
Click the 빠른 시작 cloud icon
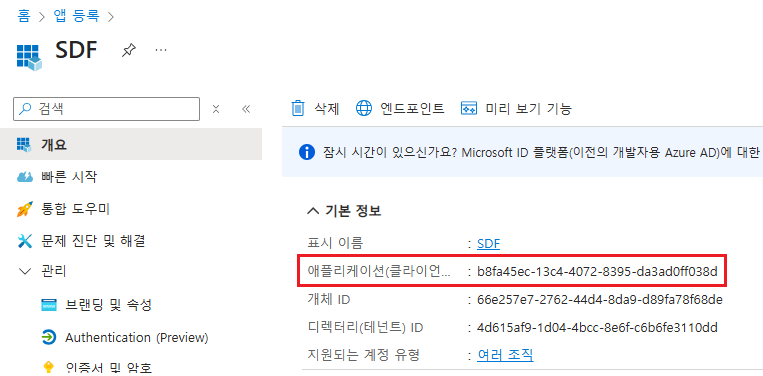point(24,177)
